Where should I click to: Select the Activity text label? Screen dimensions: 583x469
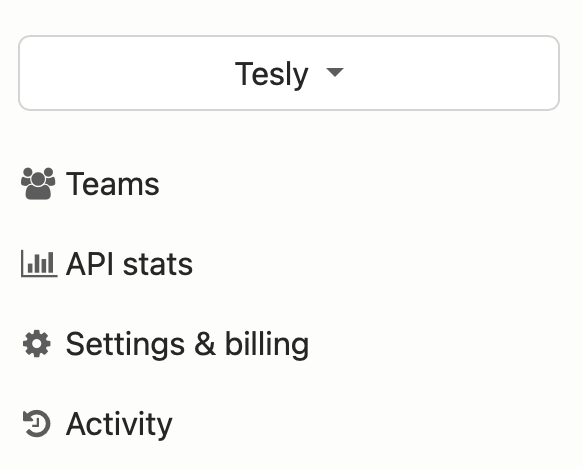coord(119,425)
